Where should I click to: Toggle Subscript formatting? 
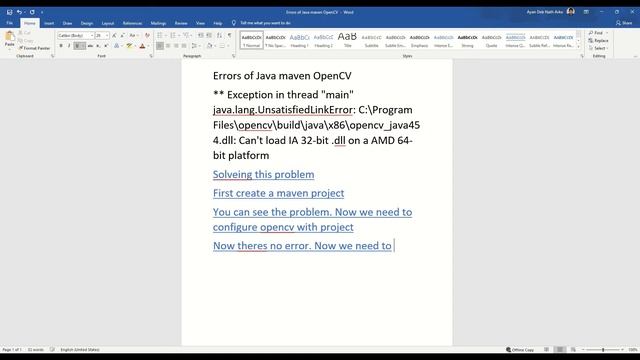98,46
